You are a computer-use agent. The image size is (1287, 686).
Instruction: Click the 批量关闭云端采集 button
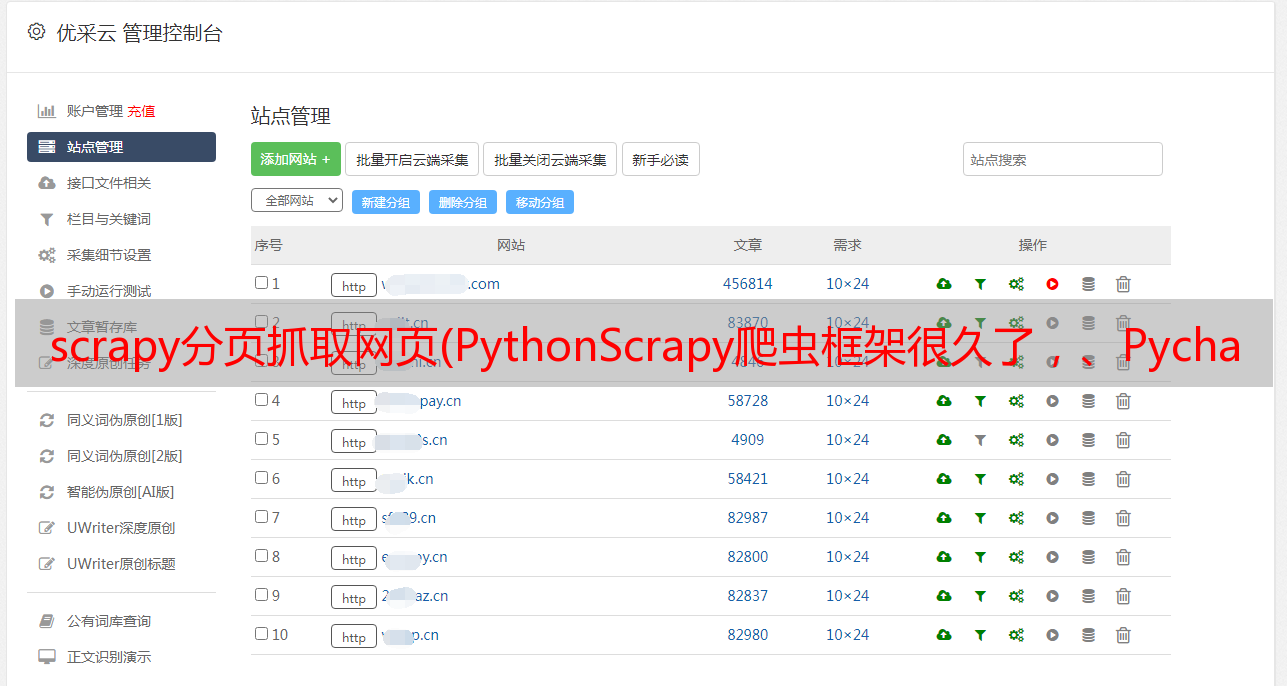coord(550,159)
